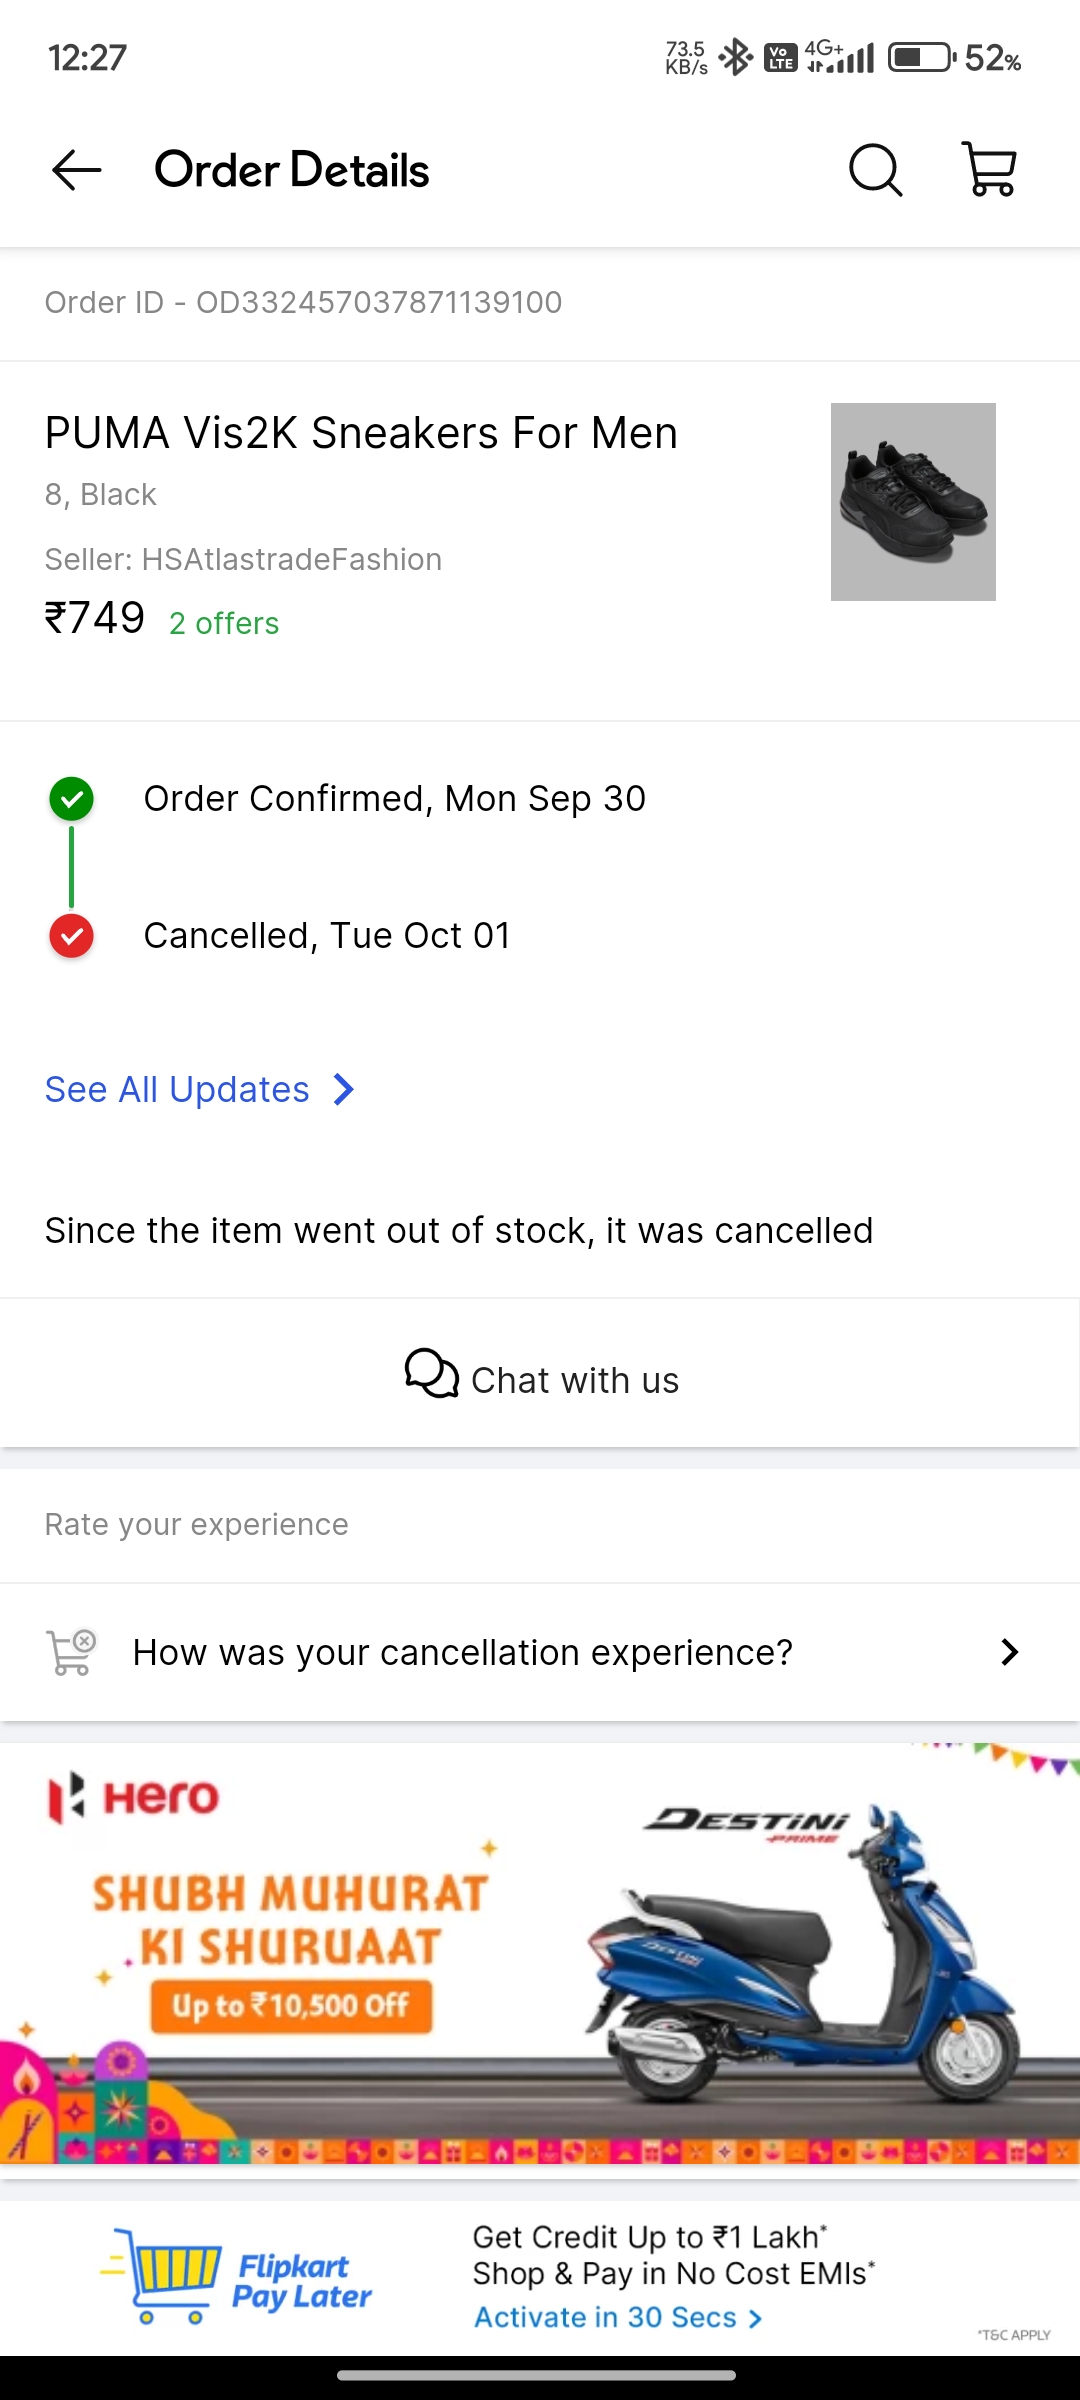
Task: Open the shopping cart icon
Action: pos(989,169)
